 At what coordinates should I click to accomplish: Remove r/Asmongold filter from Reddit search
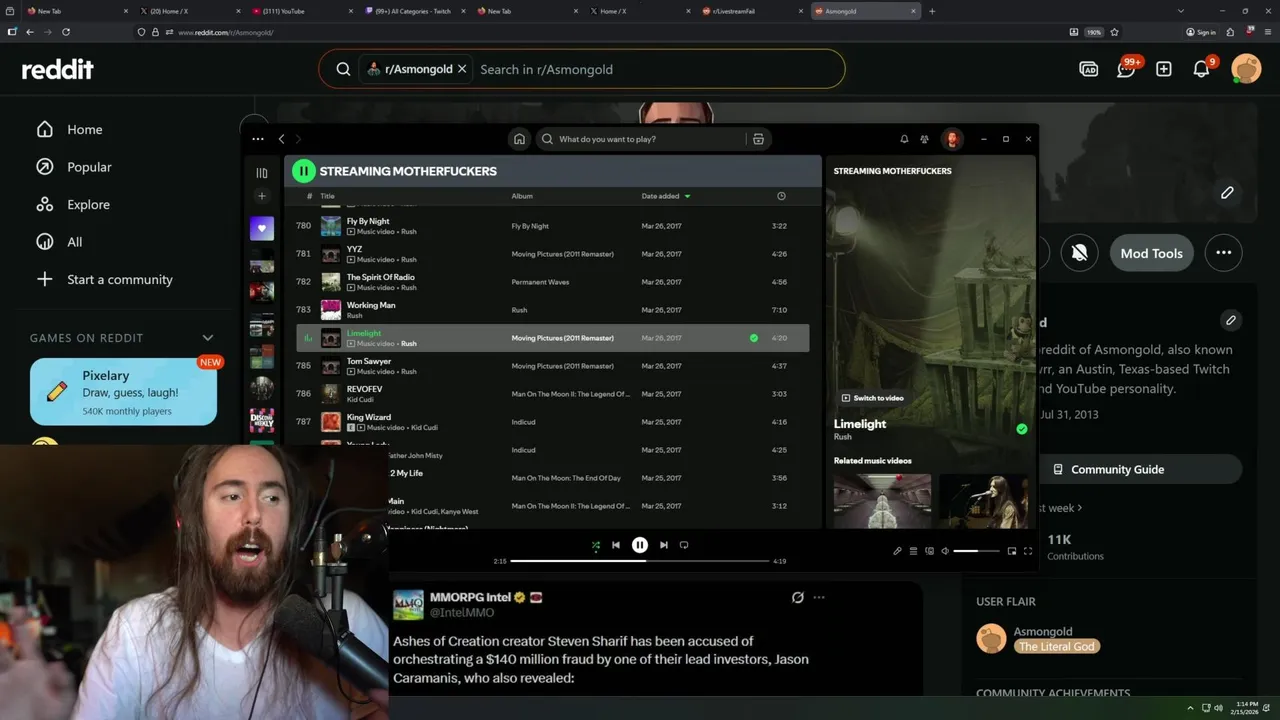point(462,69)
